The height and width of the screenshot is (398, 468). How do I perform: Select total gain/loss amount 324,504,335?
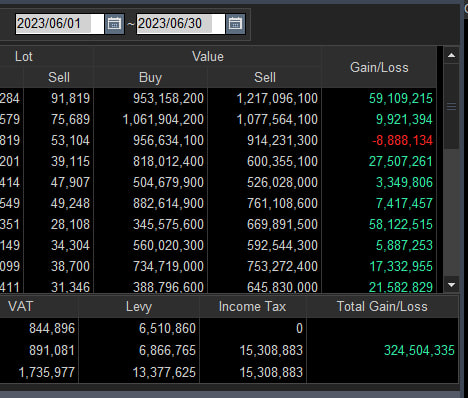[419, 350]
